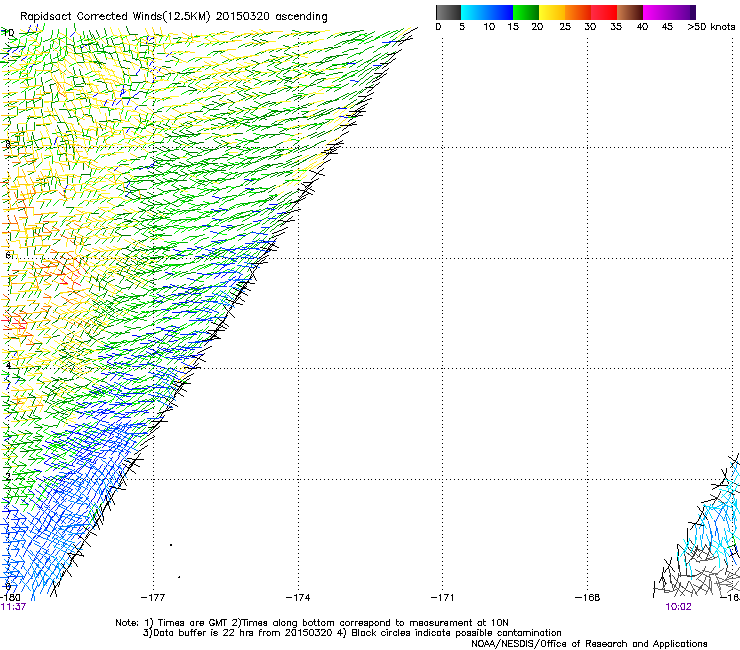This screenshot has height=650, width=740.
Task: Click the NOAA/NESDIS credit text
Action: click(589, 644)
